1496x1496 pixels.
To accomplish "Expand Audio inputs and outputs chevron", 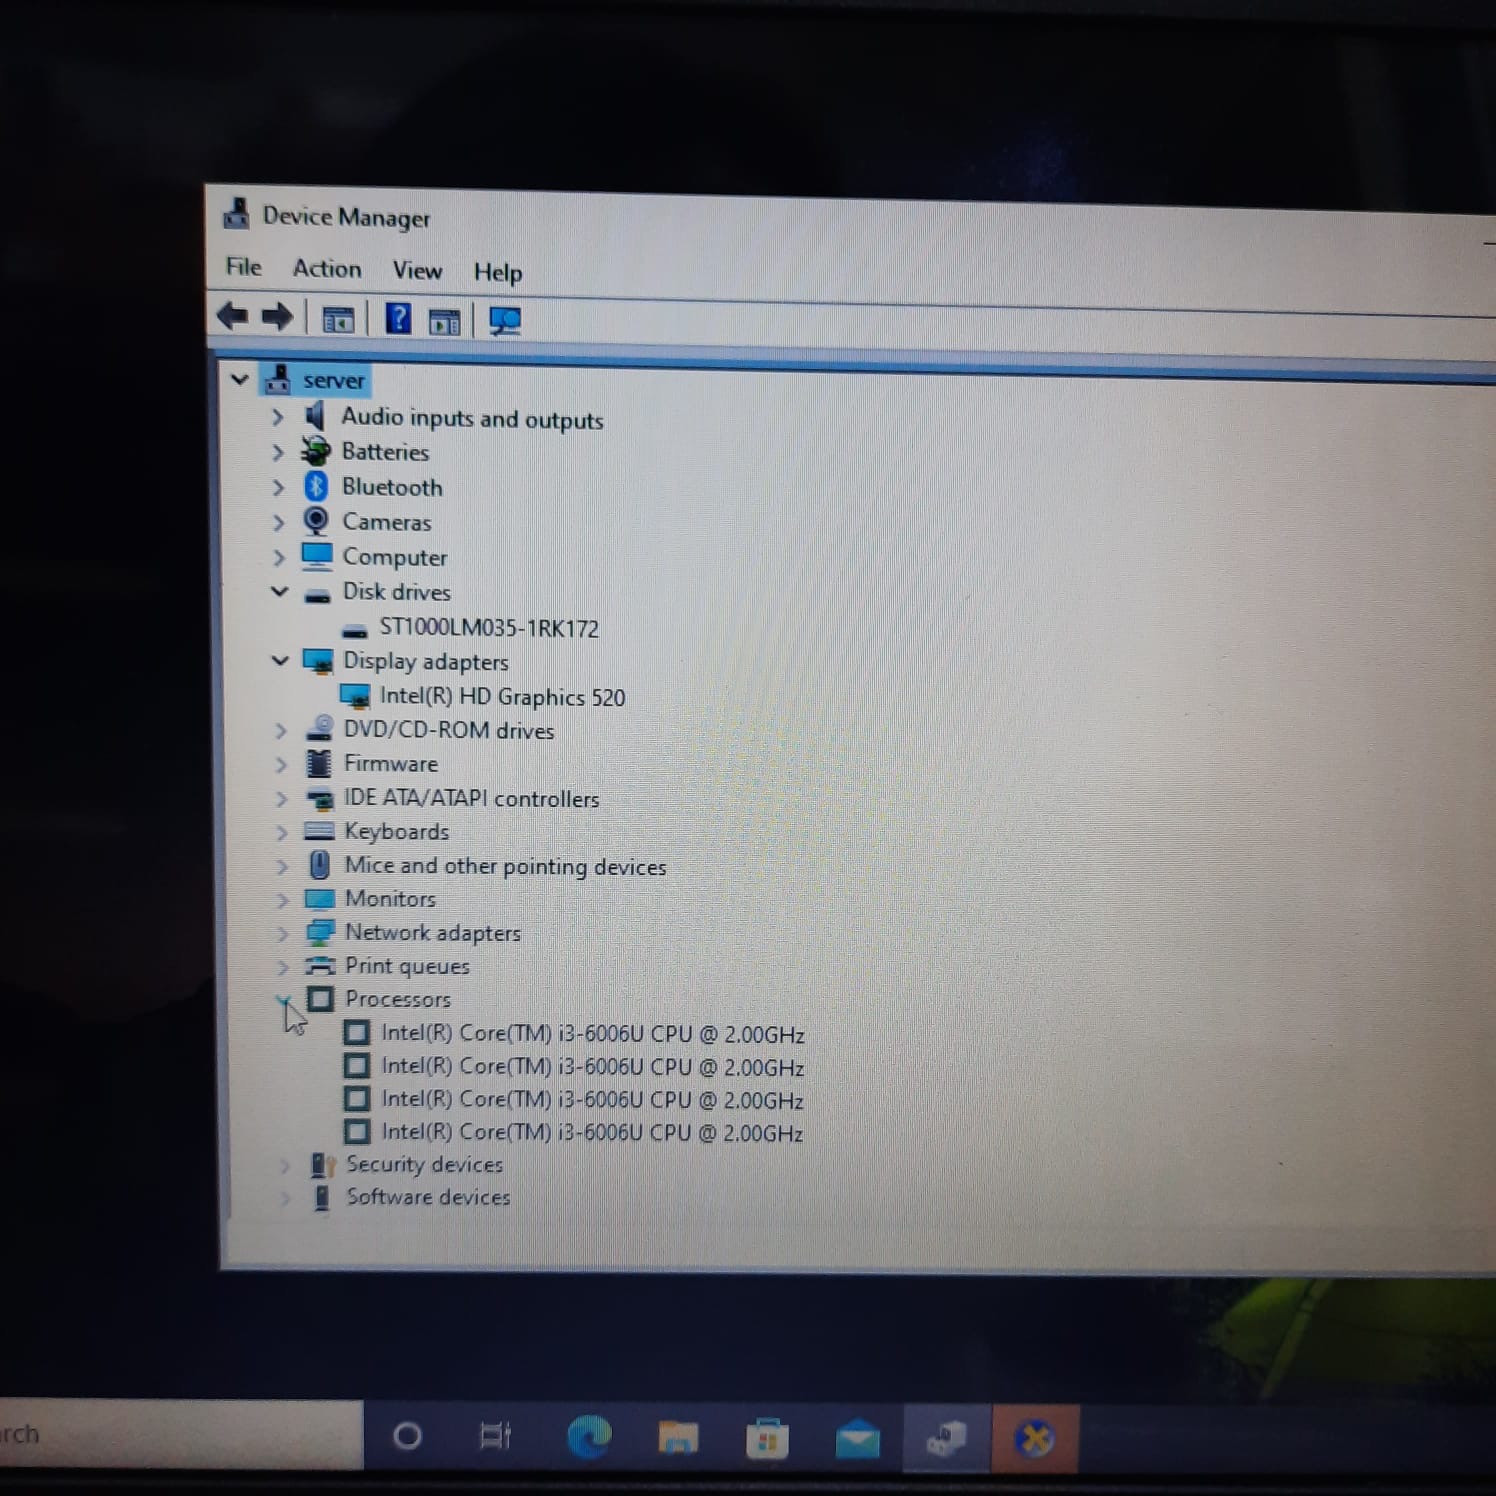I will tap(278, 416).
